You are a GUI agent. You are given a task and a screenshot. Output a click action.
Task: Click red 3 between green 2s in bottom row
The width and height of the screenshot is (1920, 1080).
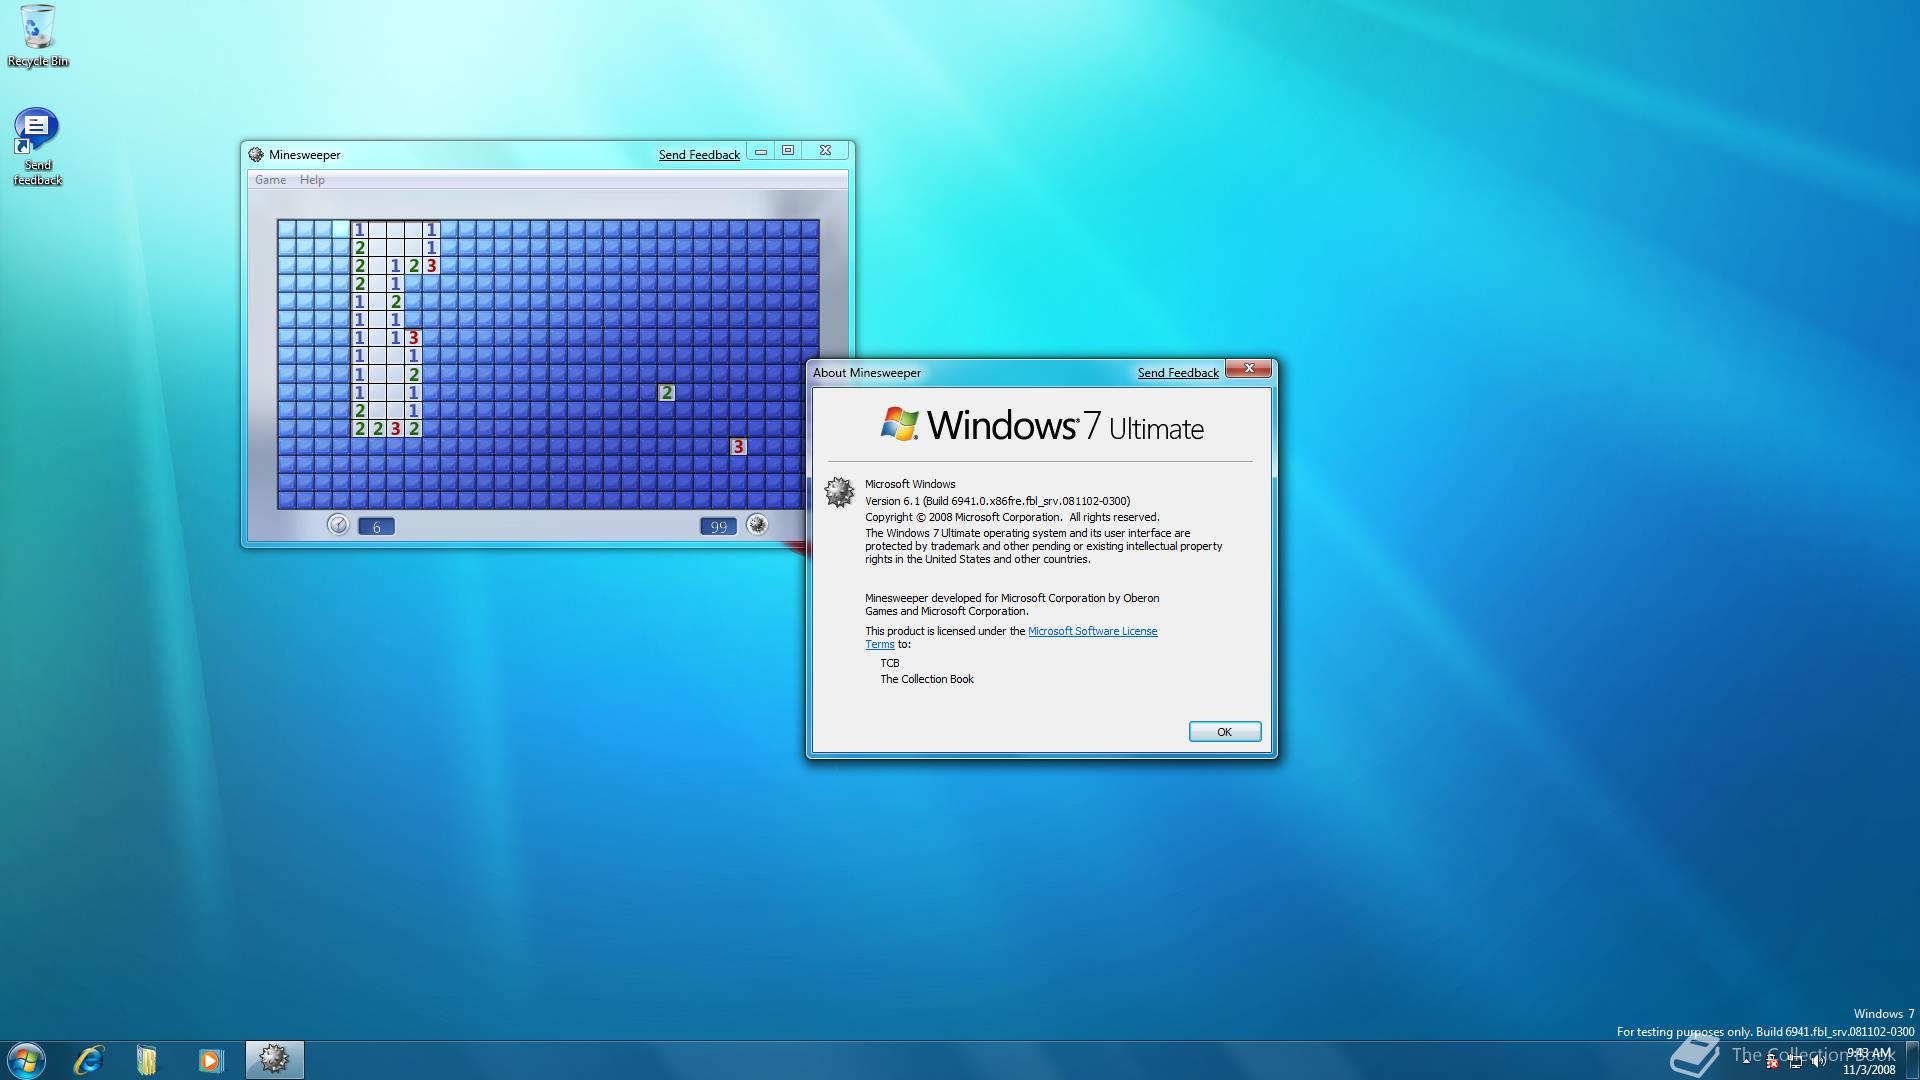(395, 429)
